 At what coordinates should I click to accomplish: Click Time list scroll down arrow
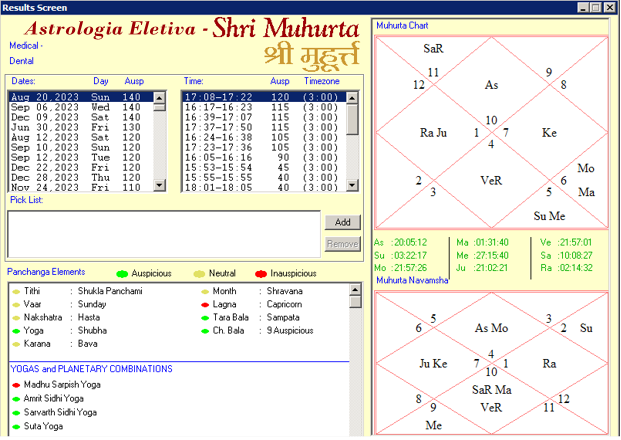(x=352, y=185)
